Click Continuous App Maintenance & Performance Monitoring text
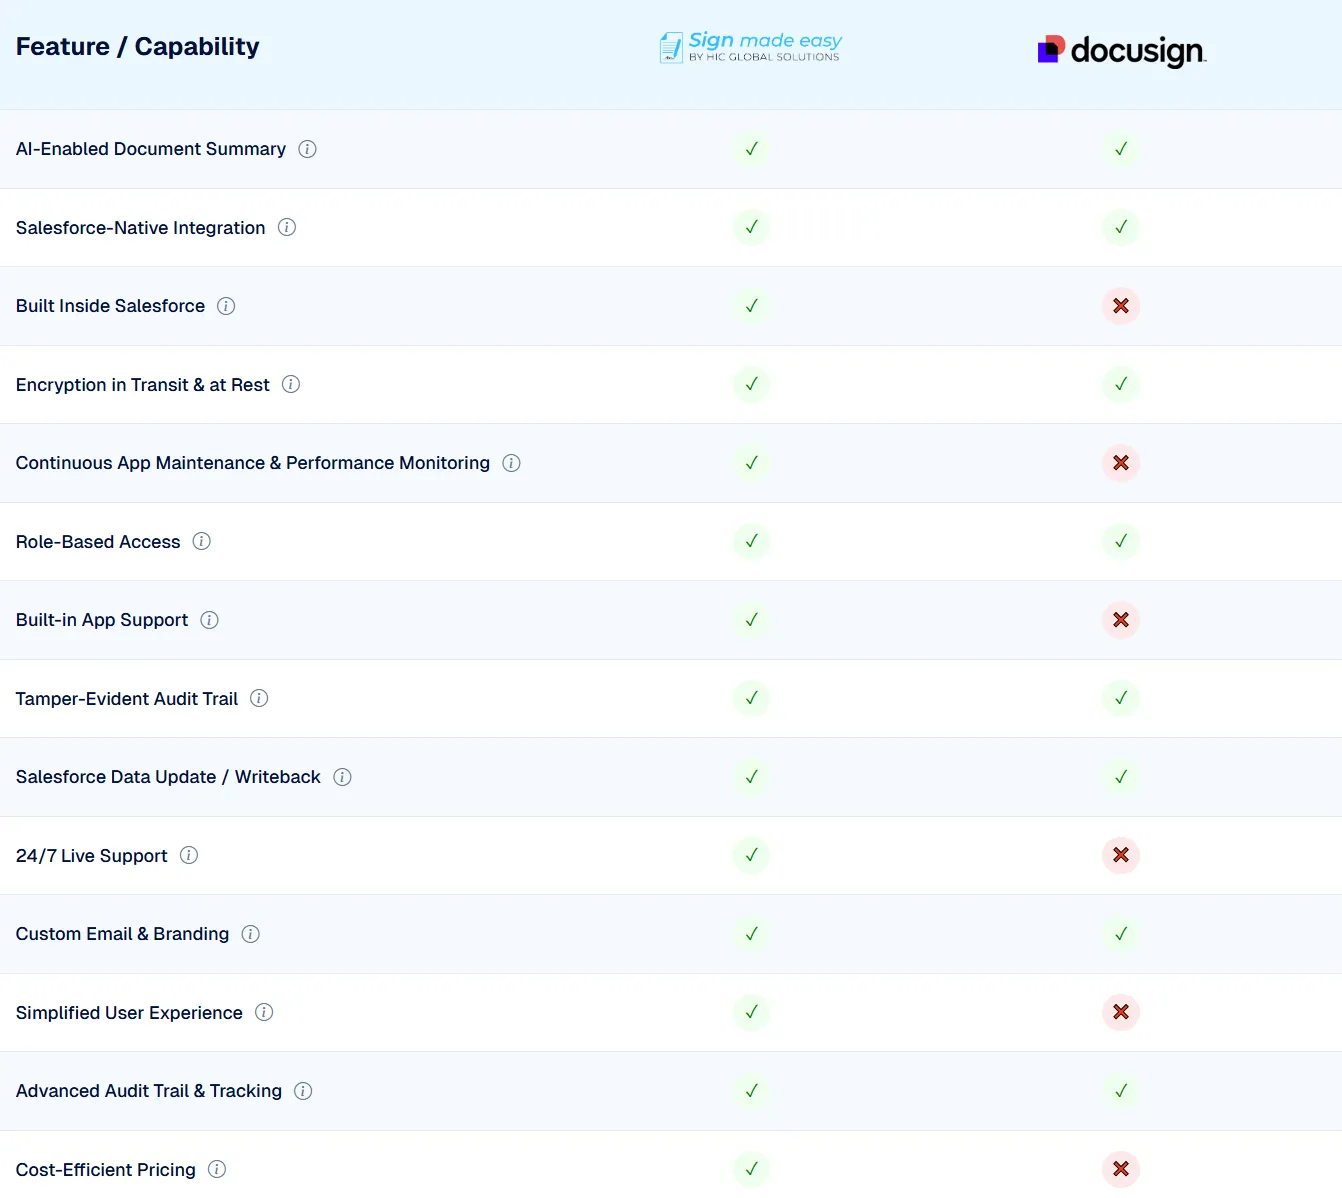This screenshot has width=1342, height=1198. tap(253, 463)
